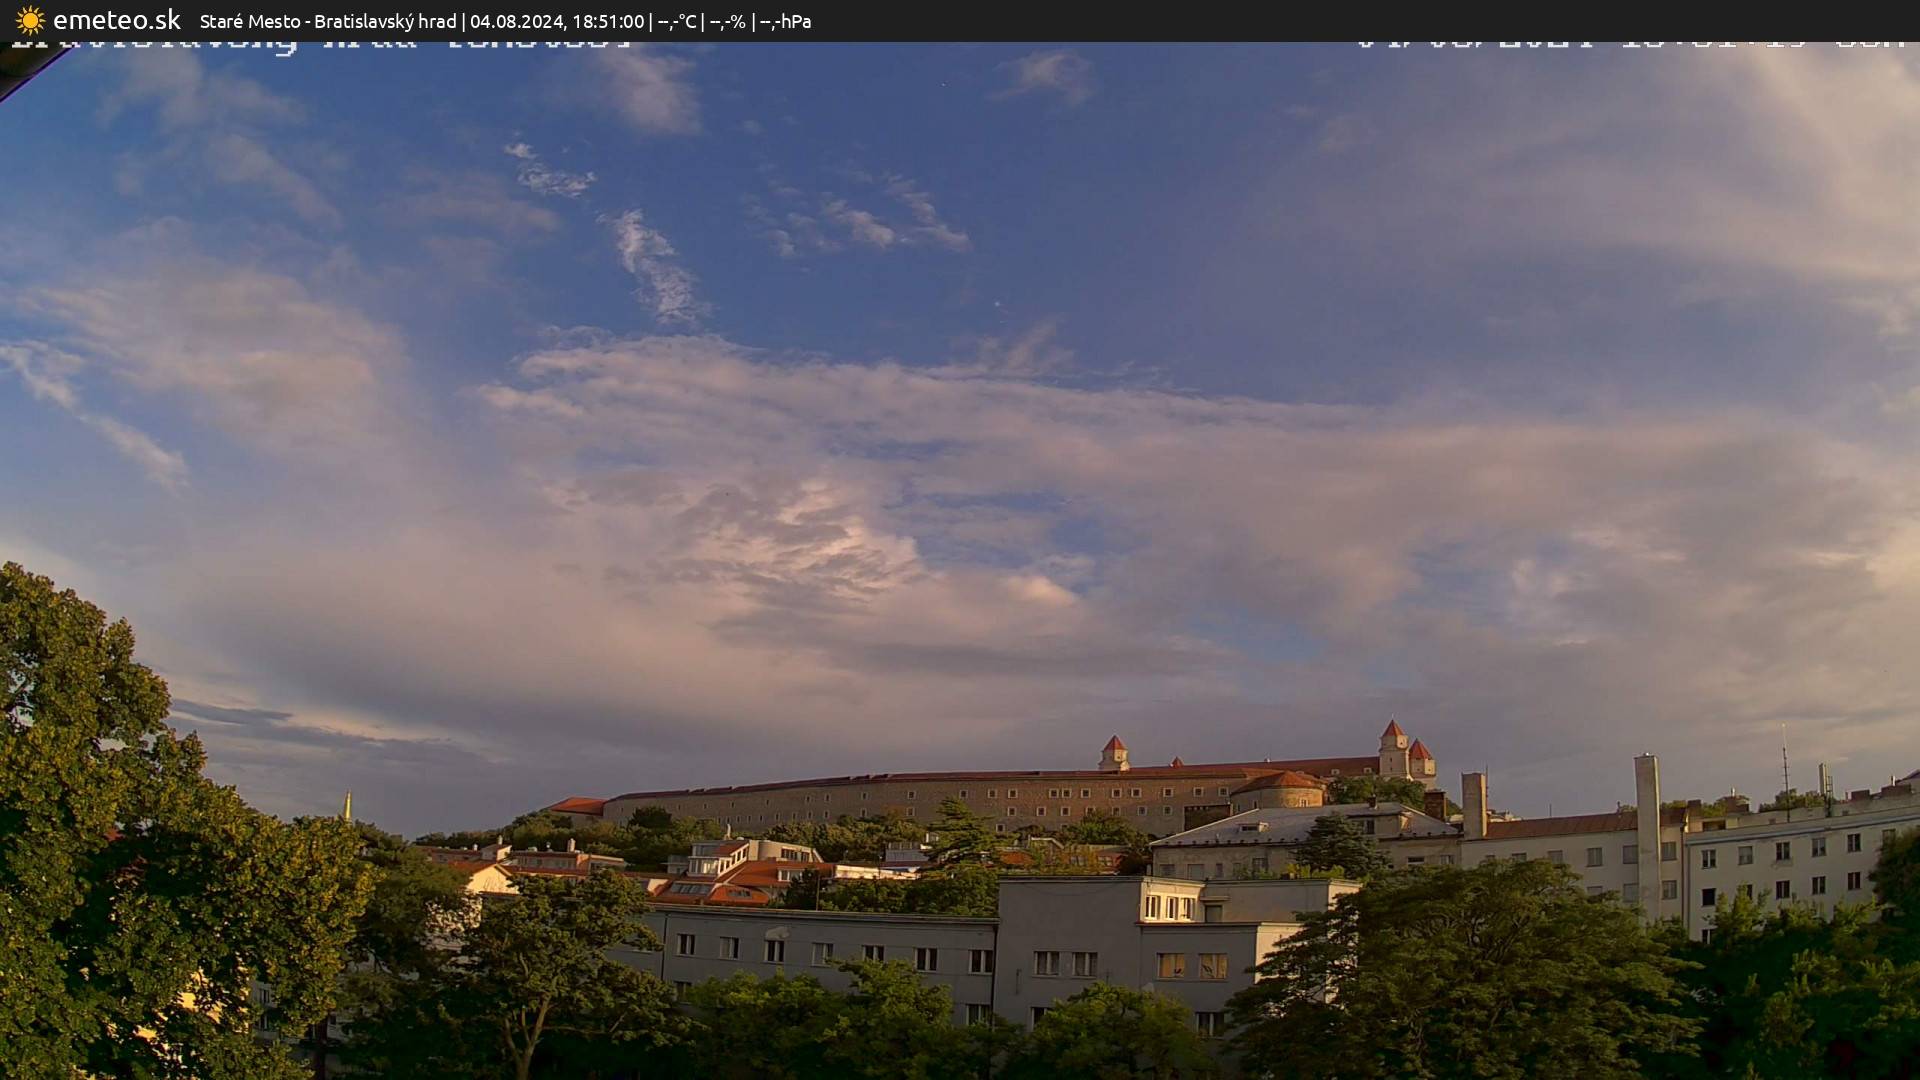Click the hPa pressure readout
This screenshot has height=1080, width=1920.
(x=789, y=20)
